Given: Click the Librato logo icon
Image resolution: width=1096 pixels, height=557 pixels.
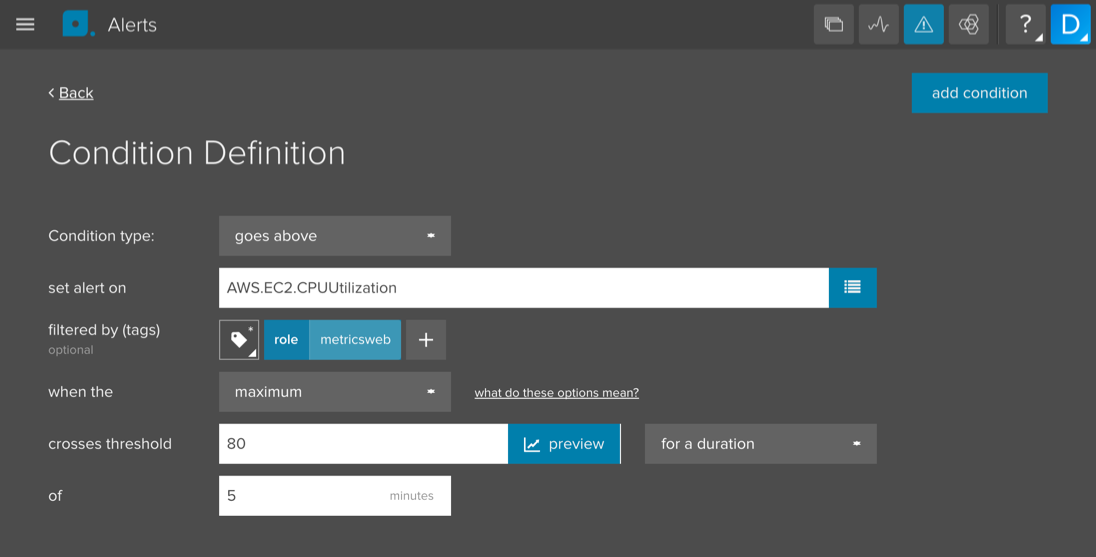Looking at the screenshot, I should click(77, 24).
